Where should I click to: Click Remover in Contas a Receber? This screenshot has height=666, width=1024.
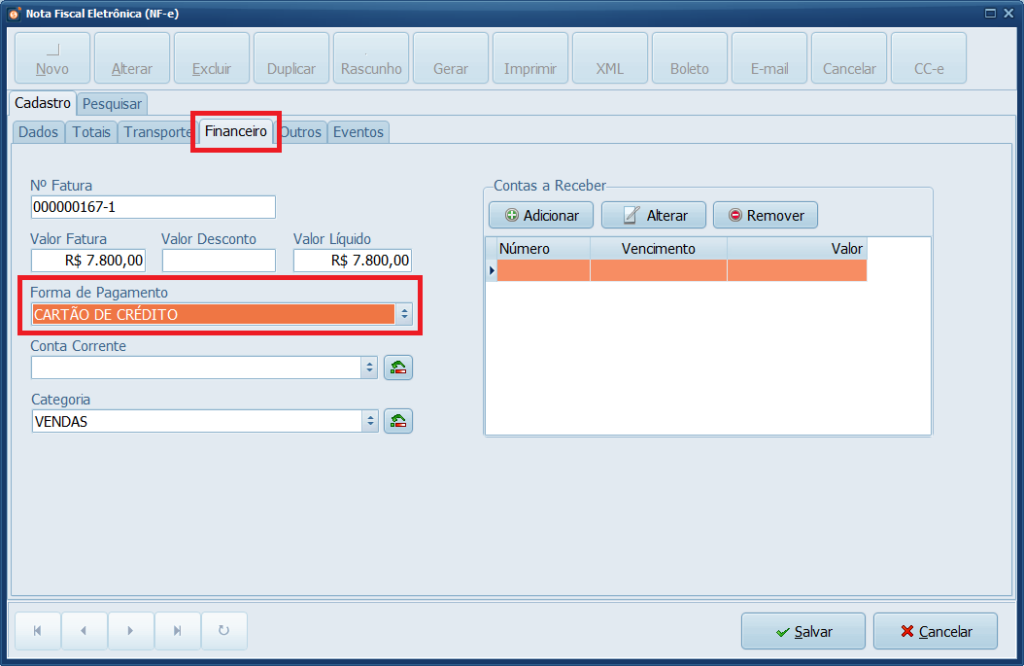click(x=765, y=215)
